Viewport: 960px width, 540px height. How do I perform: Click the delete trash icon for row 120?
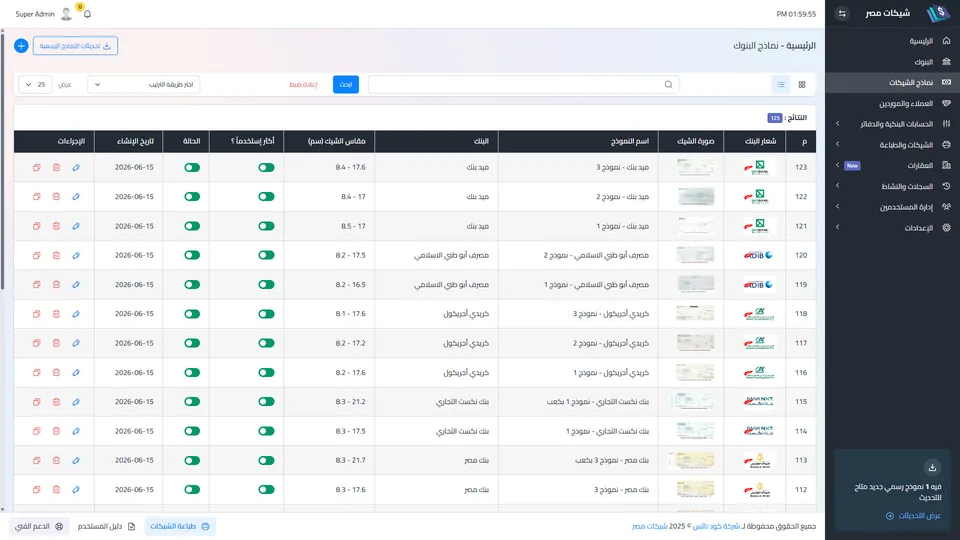pyautogui.click(x=56, y=255)
